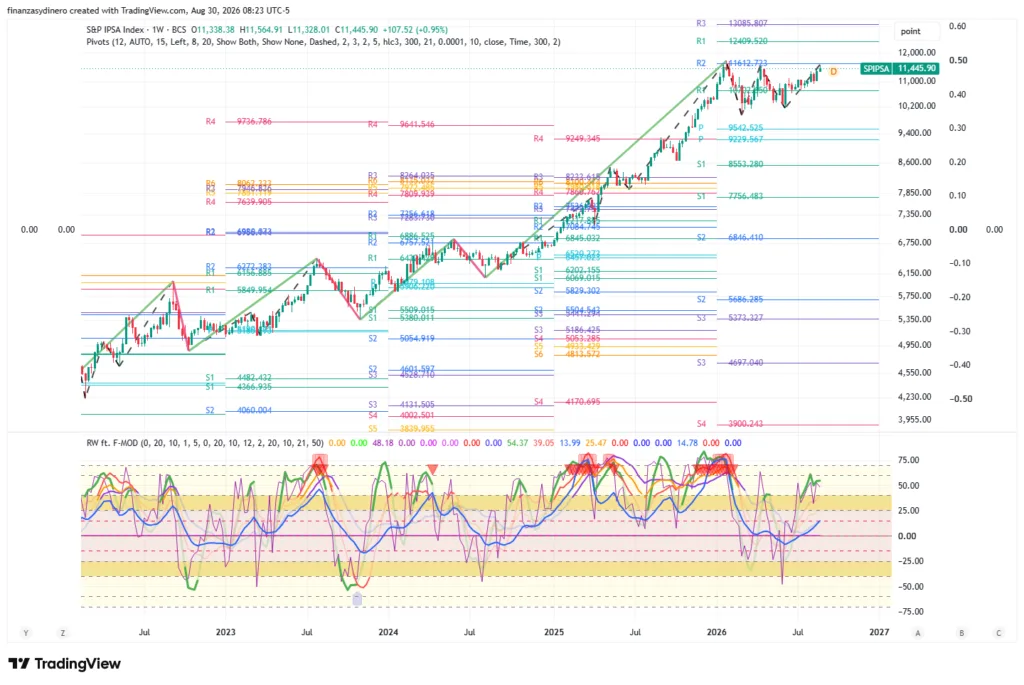Click the C circle button at the bottom right
The height and width of the screenshot is (685, 1024).
coord(999,633)
